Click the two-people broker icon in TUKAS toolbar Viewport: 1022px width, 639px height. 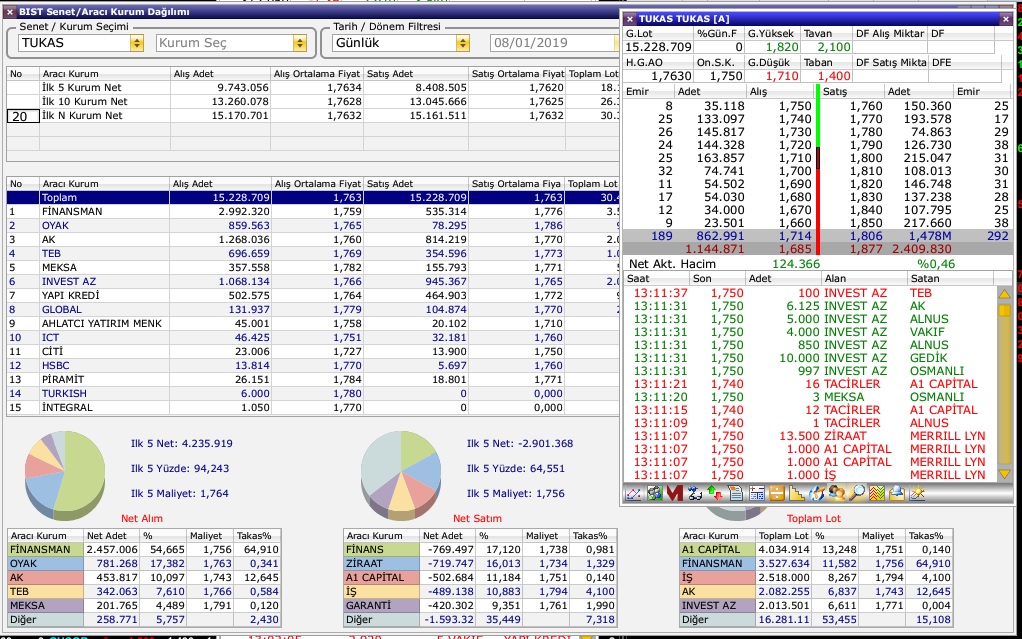(x=837, y=494)
